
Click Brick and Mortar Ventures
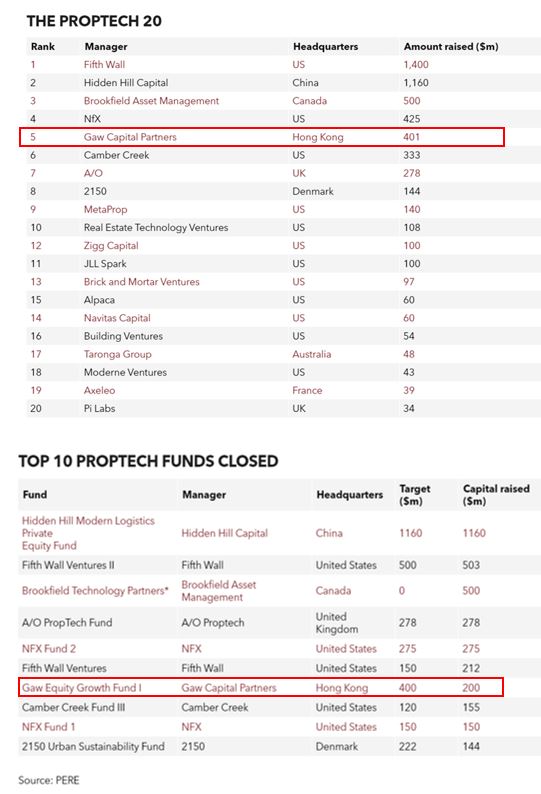click(142, 282)
